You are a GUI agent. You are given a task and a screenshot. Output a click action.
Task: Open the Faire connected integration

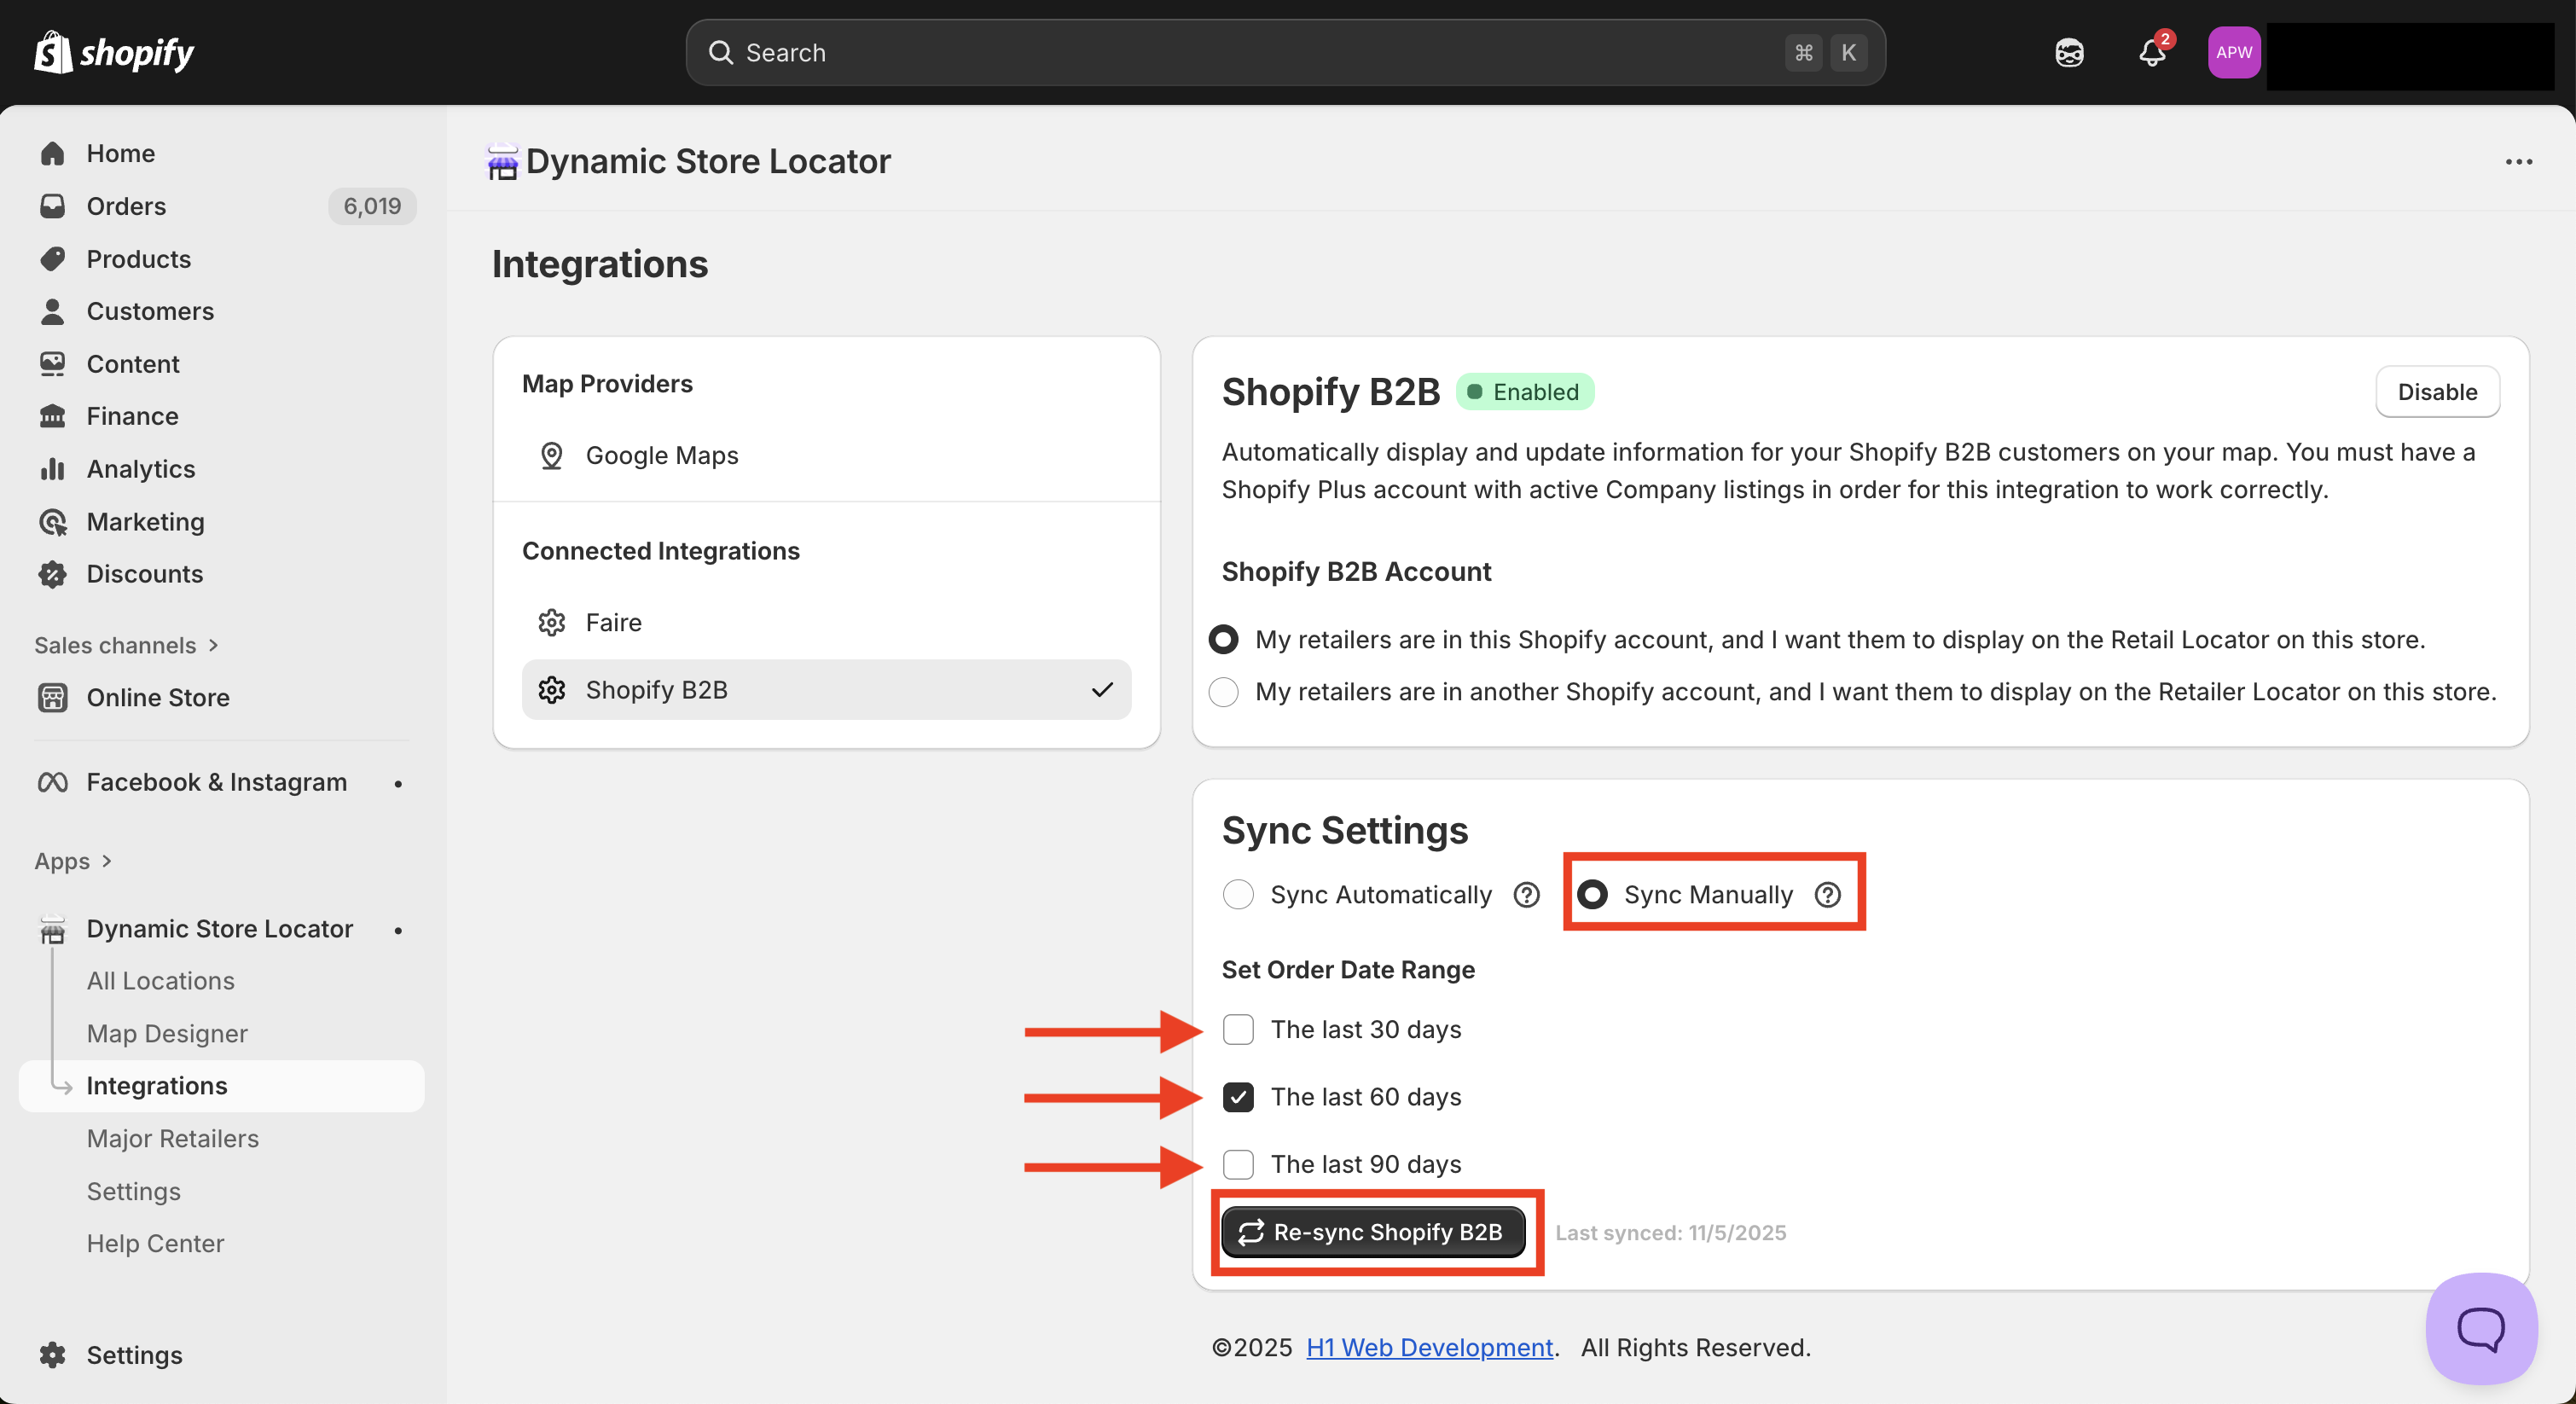click(613, 622)
